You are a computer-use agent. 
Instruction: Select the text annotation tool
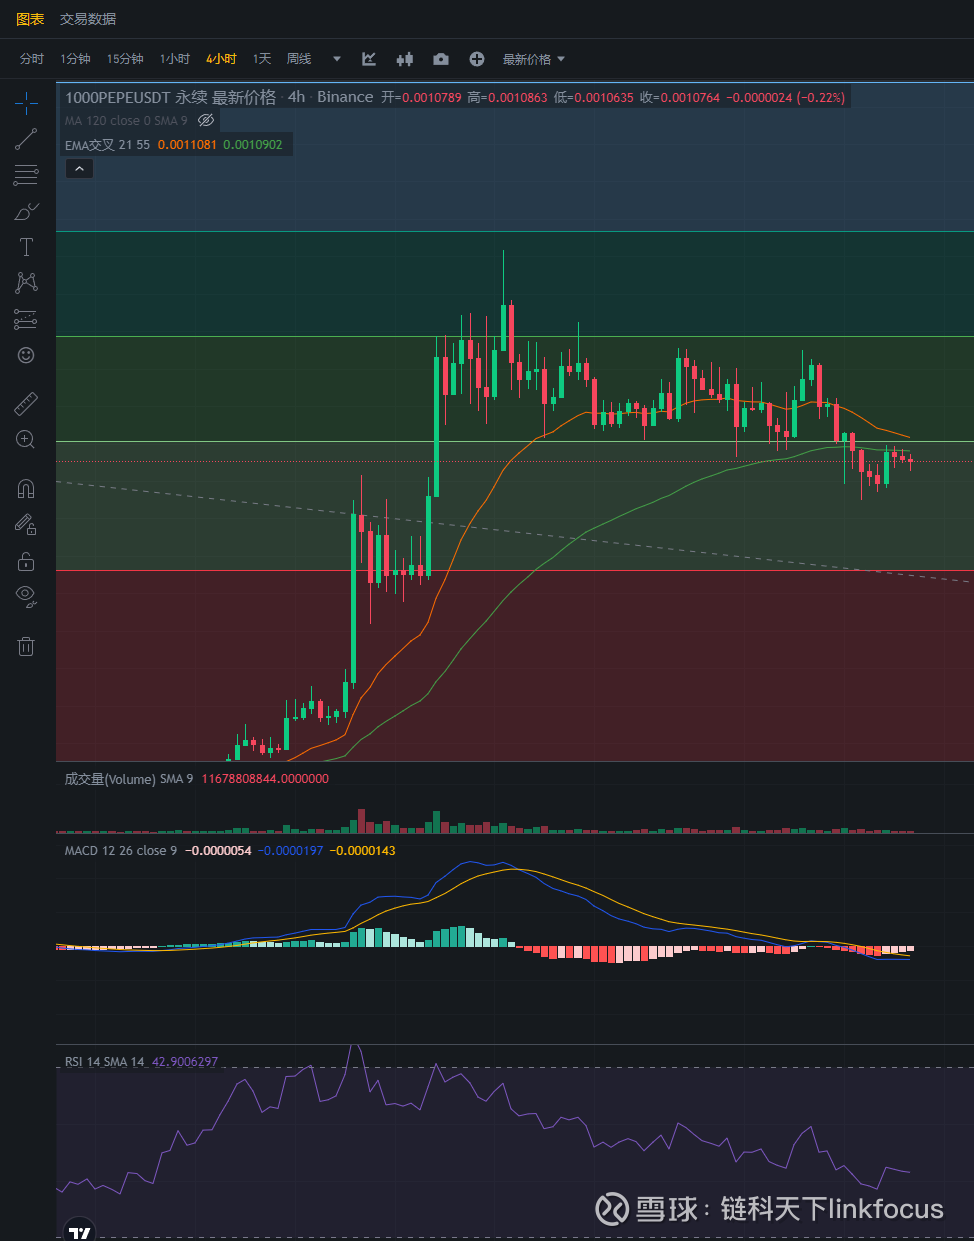[x=26, y=247]
